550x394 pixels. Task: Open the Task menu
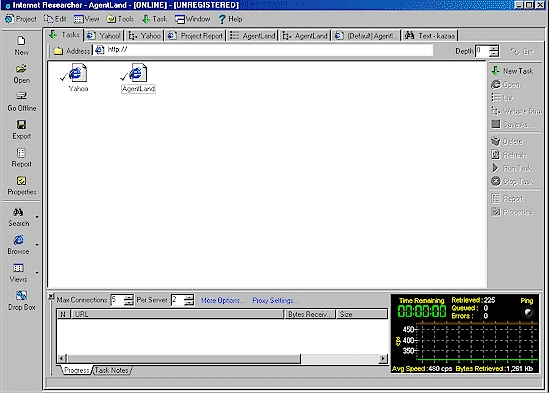pos(154,19)
